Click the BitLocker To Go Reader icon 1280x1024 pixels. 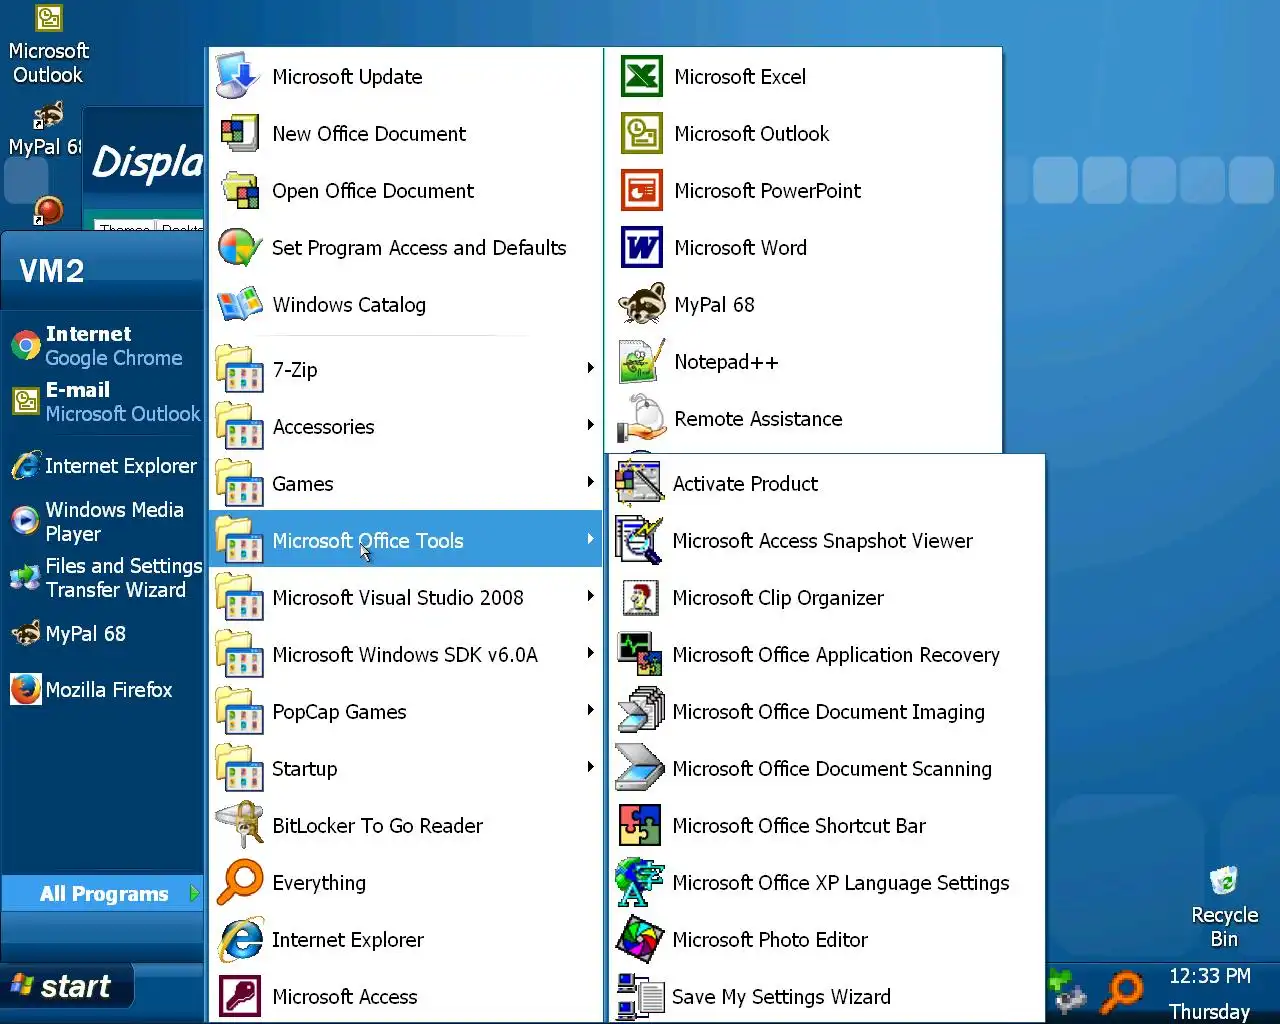pos(240,826)
